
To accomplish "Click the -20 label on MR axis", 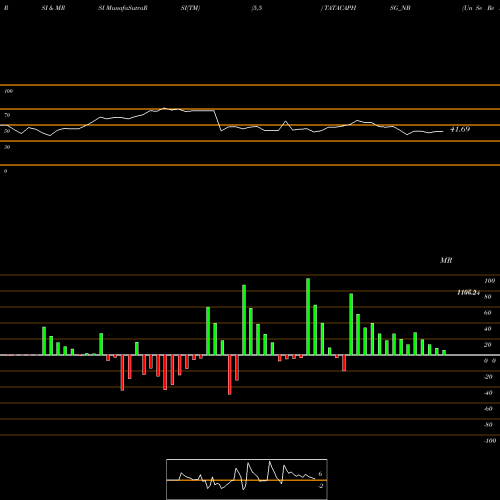I will 488,377.
